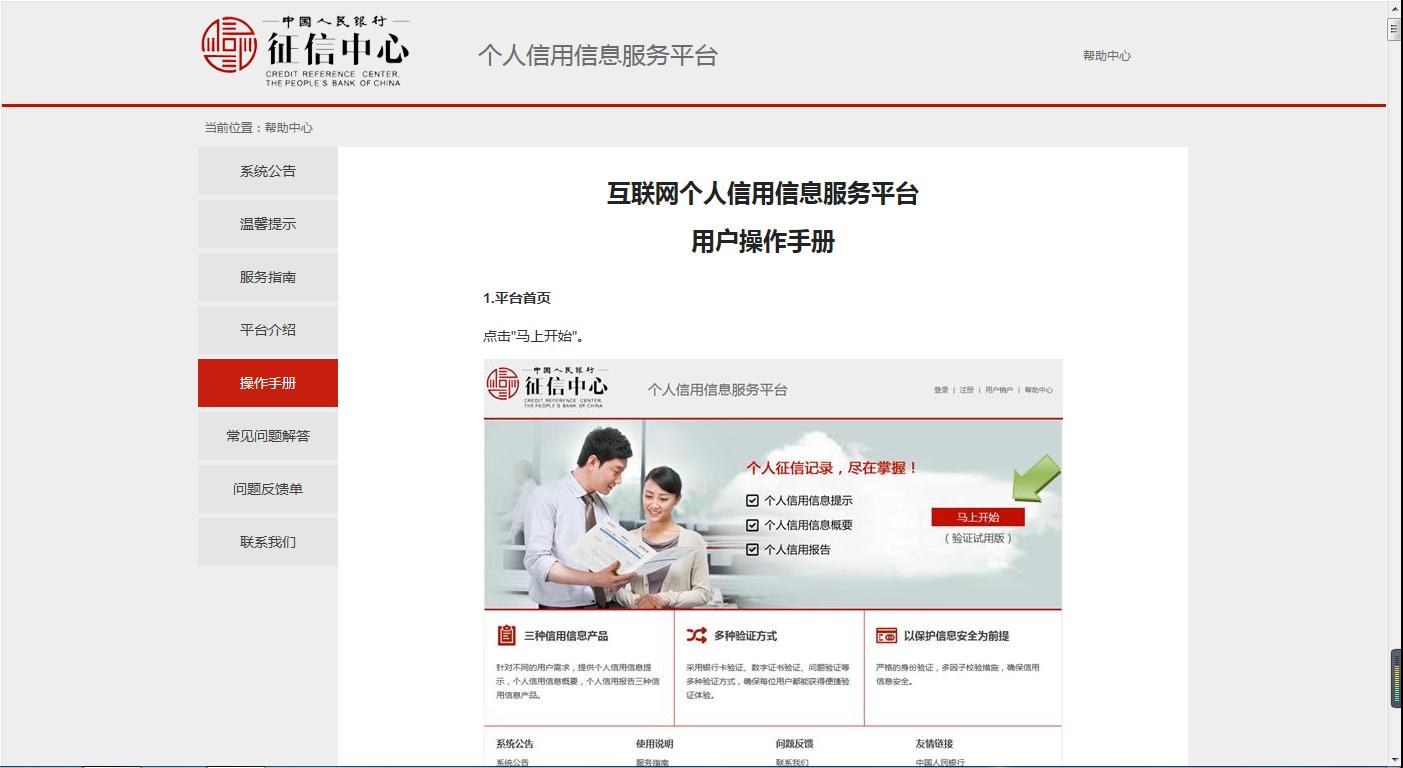
Task: Click the checkbox beside 个人信用信息提示
Action: [752, 501]
